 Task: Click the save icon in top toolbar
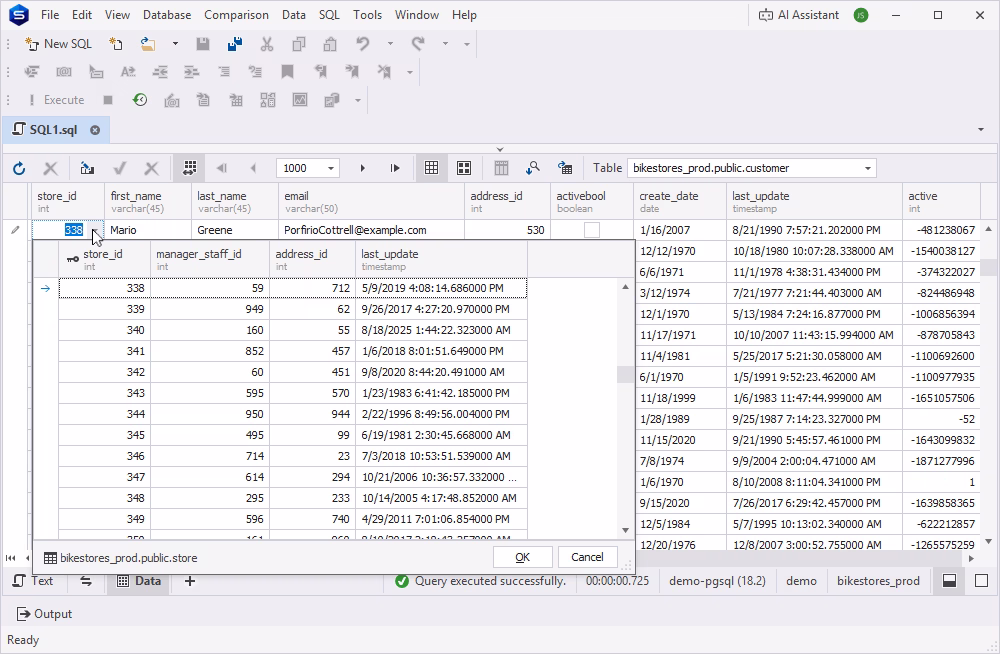click(x=203, y=43)
